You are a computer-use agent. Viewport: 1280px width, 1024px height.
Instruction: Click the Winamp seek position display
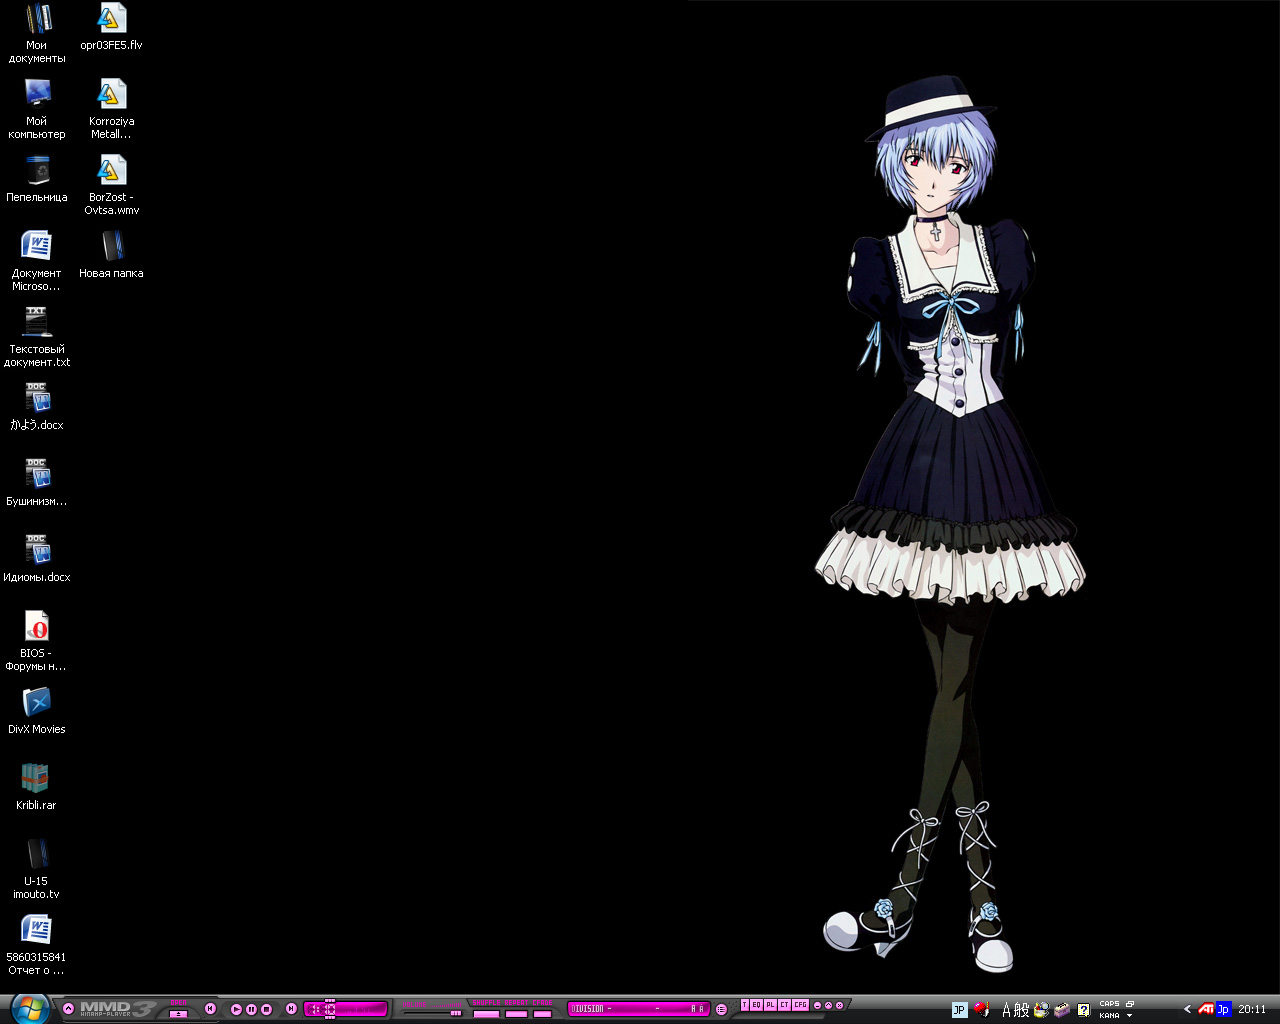[x=345, y=1009]
